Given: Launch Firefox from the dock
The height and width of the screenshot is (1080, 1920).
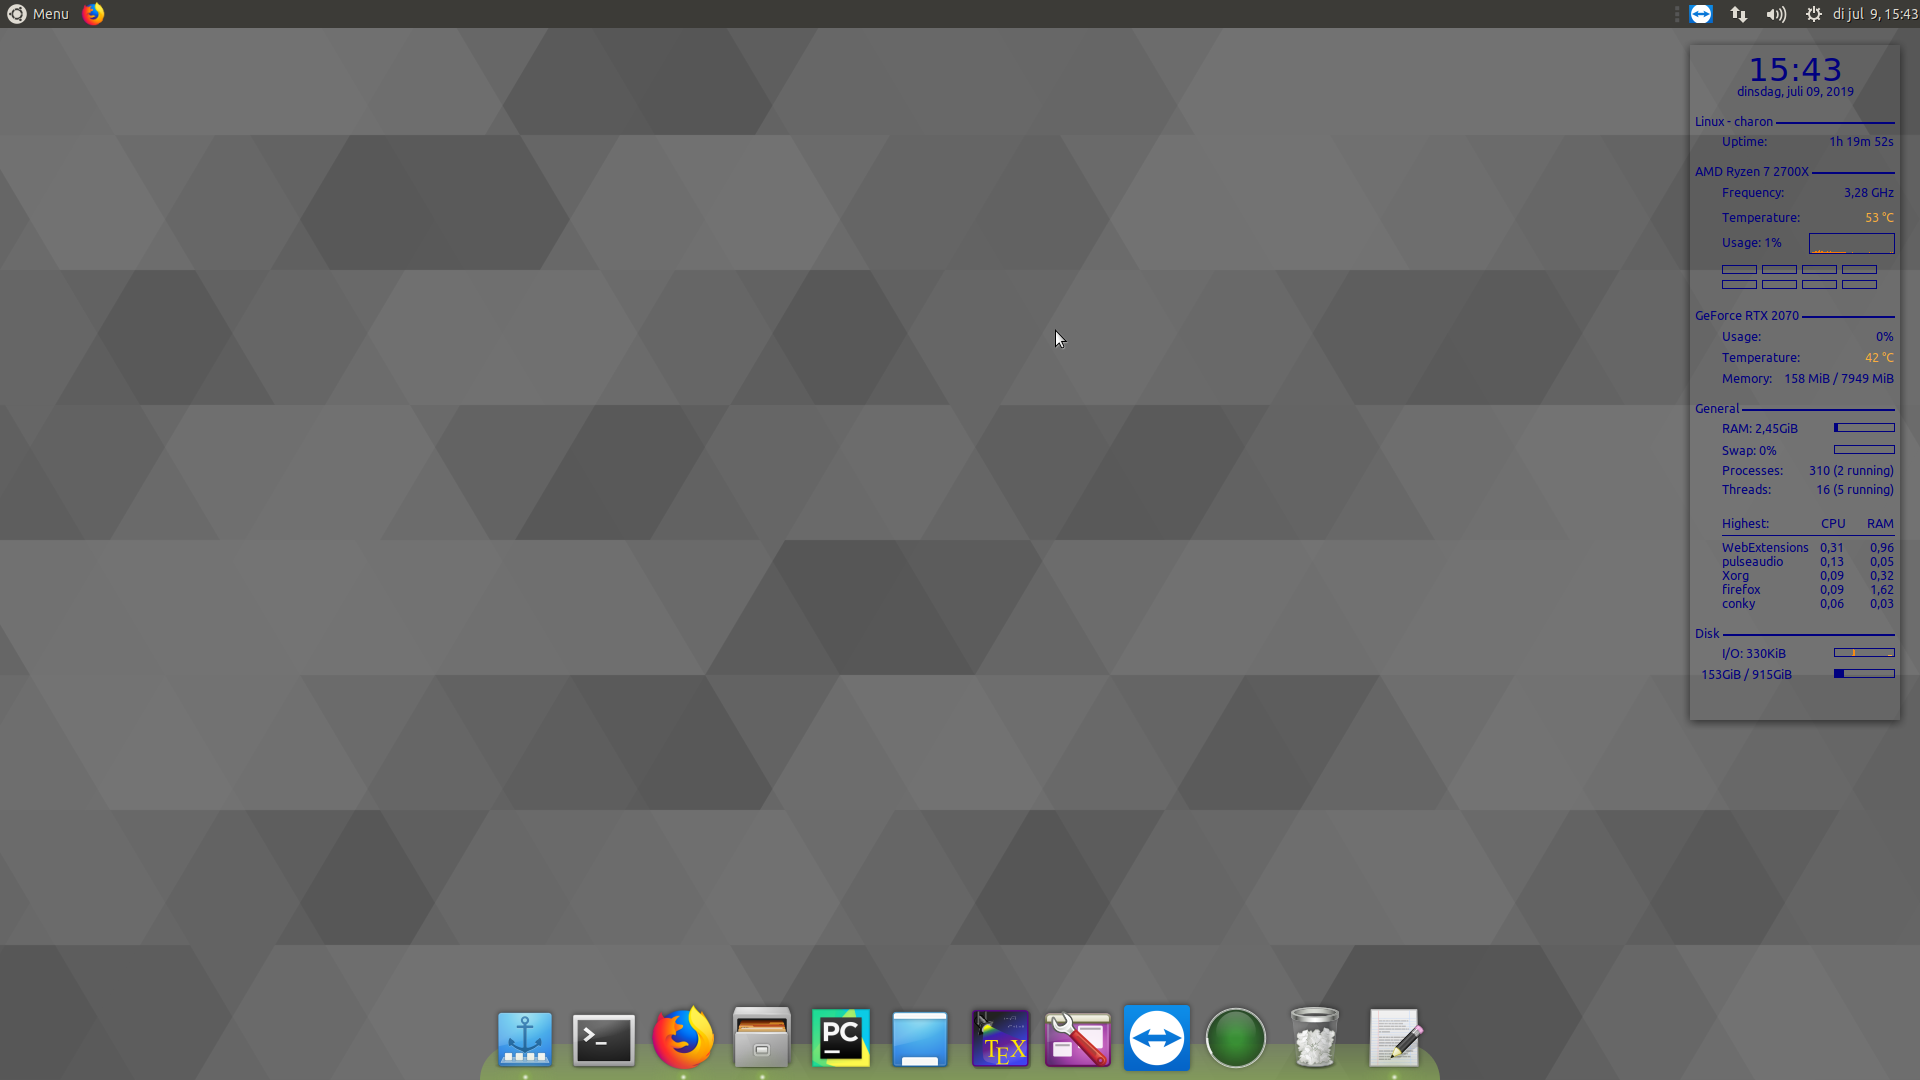Looking at the screenshot, I should (x=683, y=1038).
